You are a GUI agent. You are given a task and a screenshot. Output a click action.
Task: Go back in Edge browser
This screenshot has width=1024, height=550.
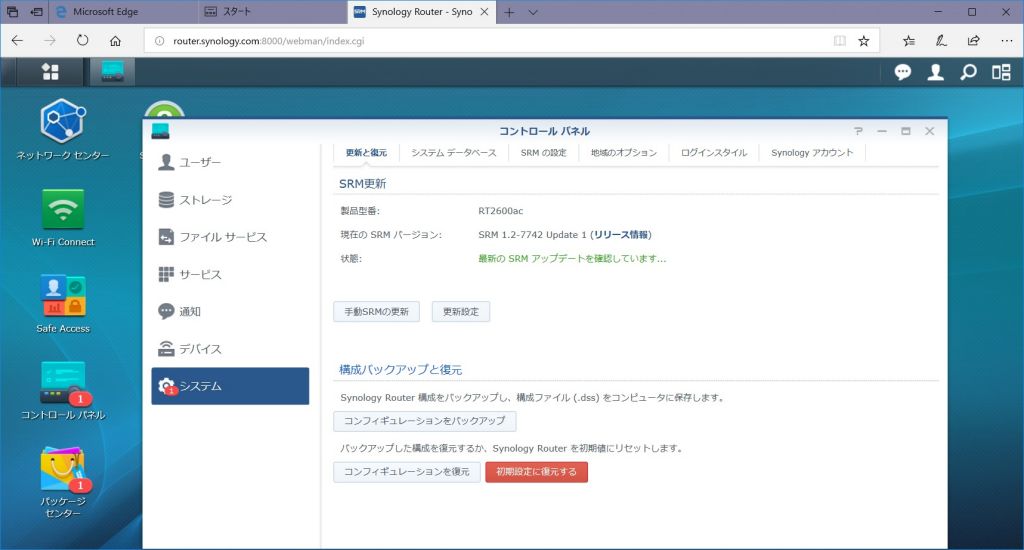(x=18, y=40)
